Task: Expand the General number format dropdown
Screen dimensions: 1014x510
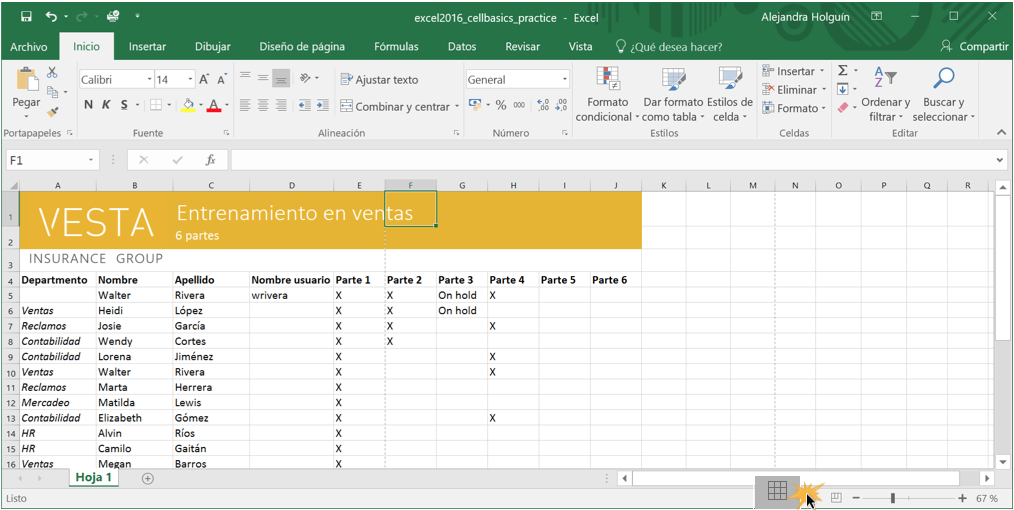Action: [x=564, y=79]
